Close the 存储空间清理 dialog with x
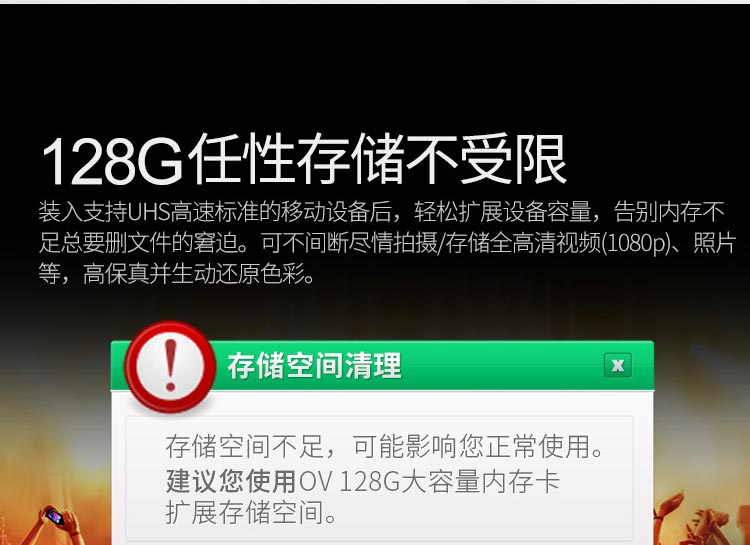750x545 pixels. (618, 365)
